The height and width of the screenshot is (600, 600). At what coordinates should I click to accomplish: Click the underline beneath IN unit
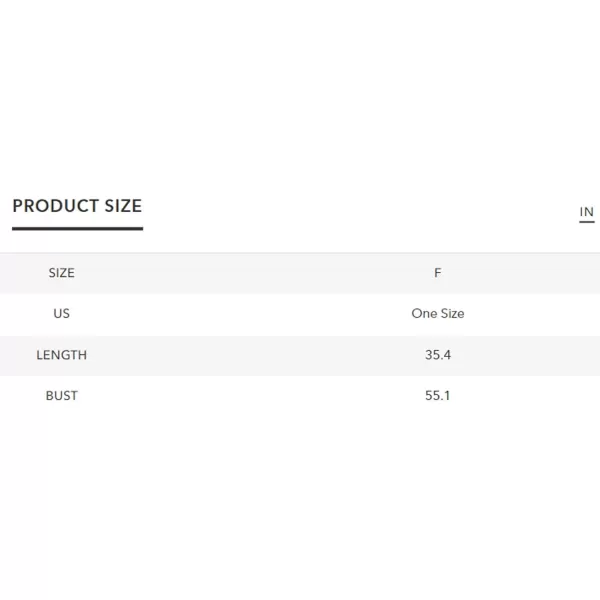[x=587, y=222]
